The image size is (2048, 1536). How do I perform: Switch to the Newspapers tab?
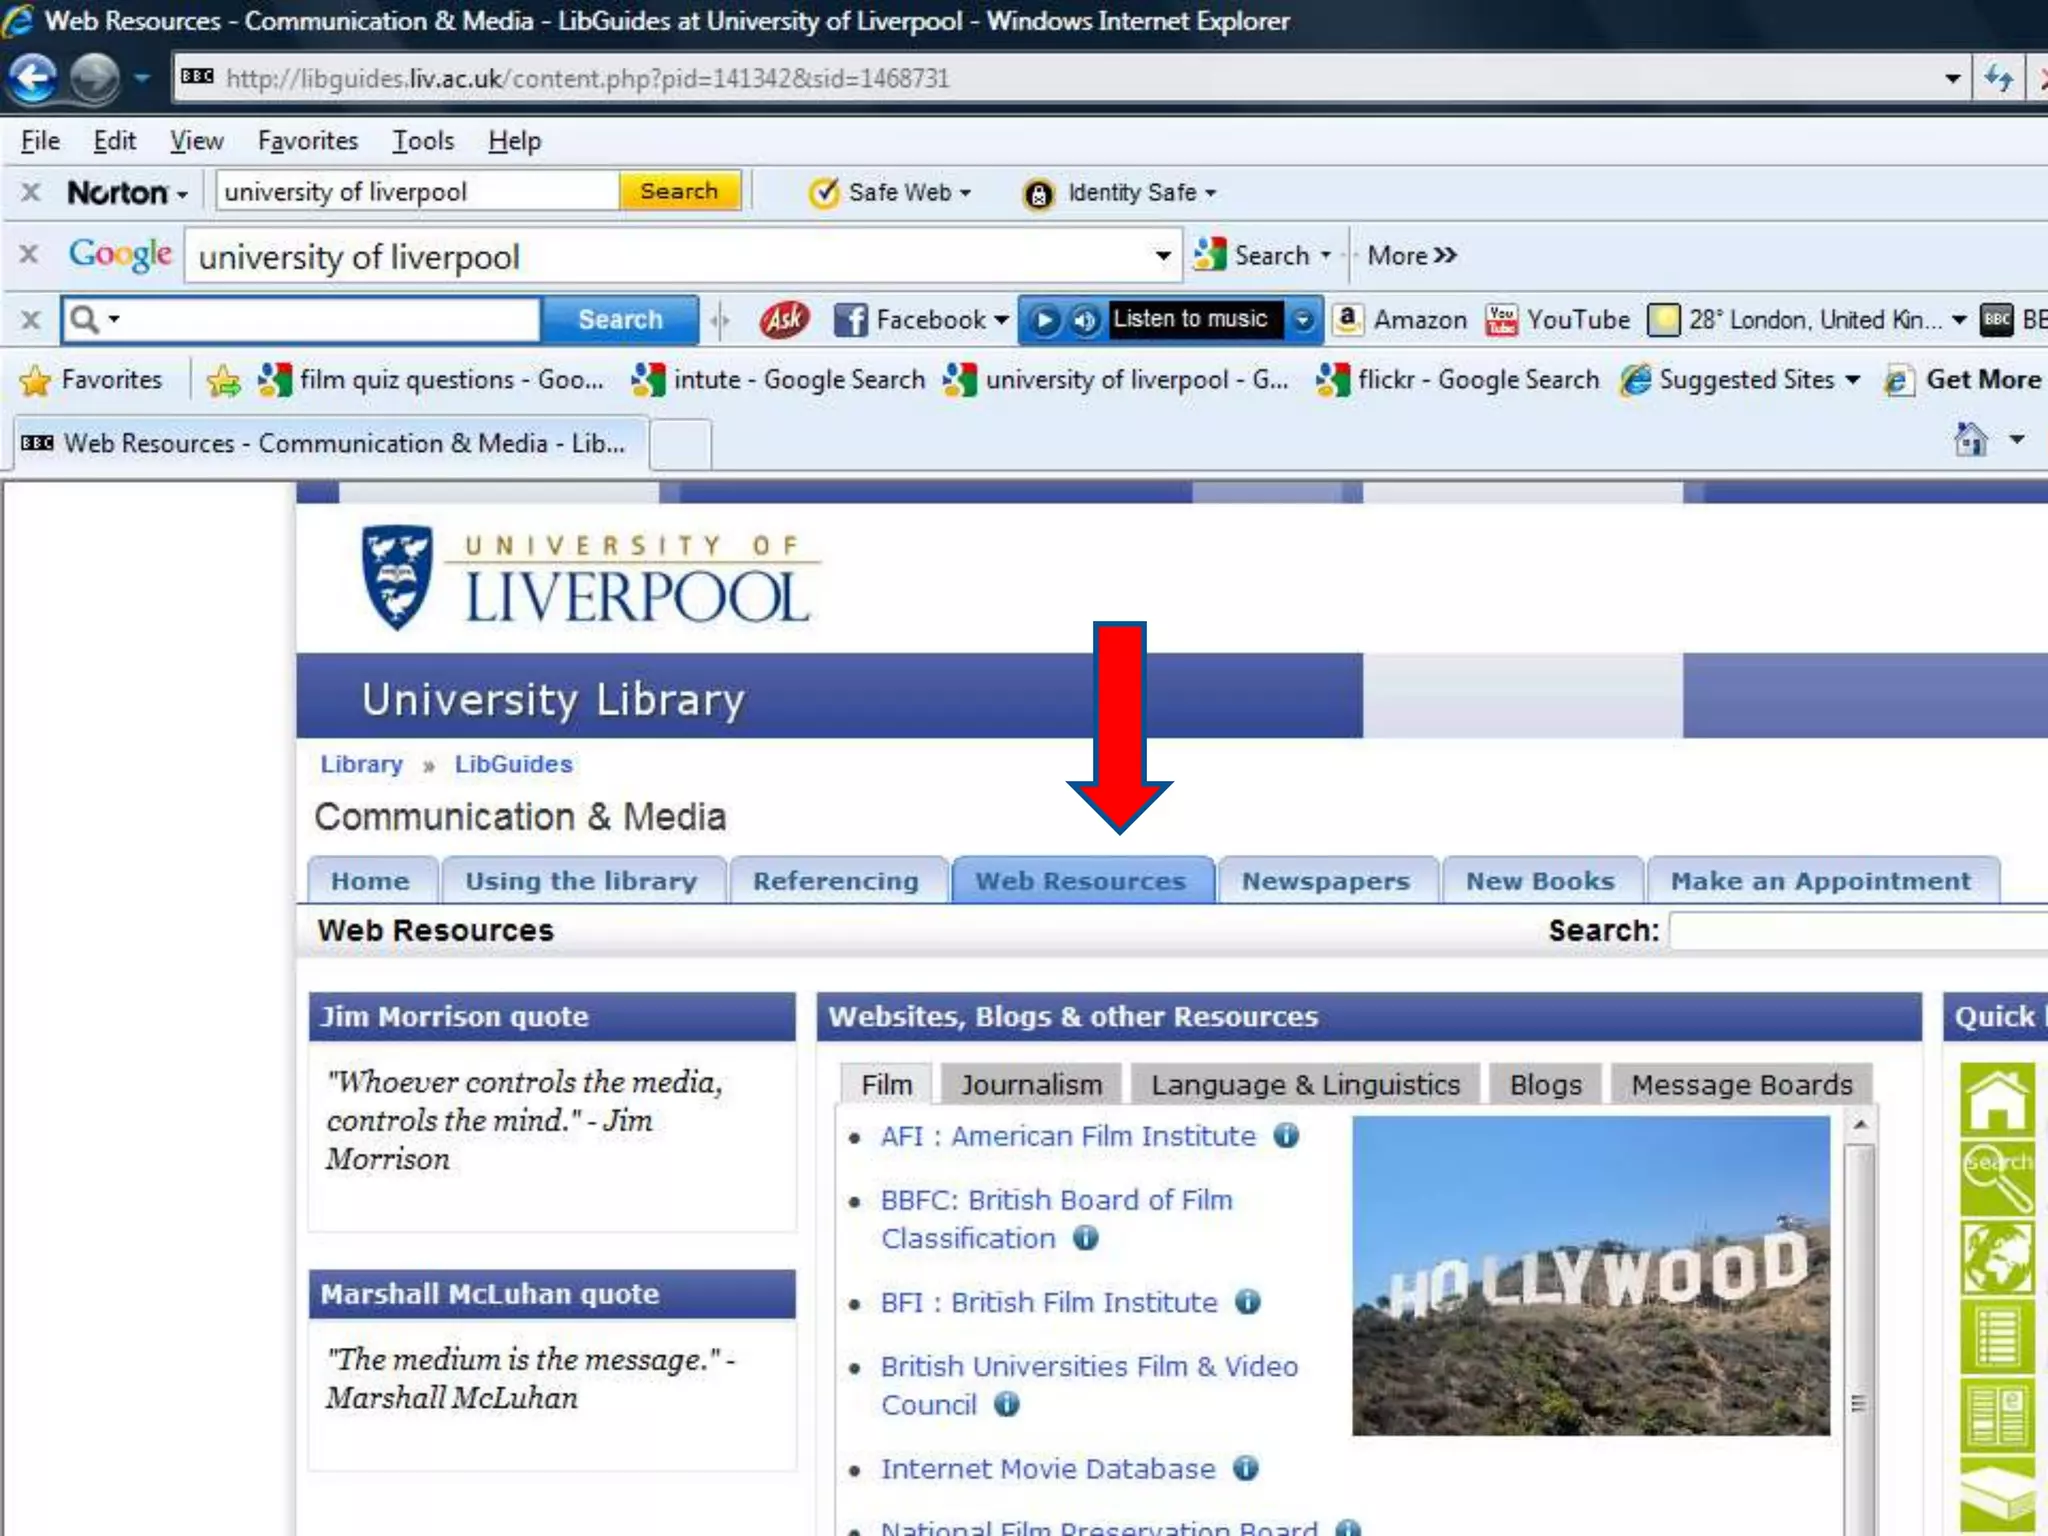tap(1325, 881)
